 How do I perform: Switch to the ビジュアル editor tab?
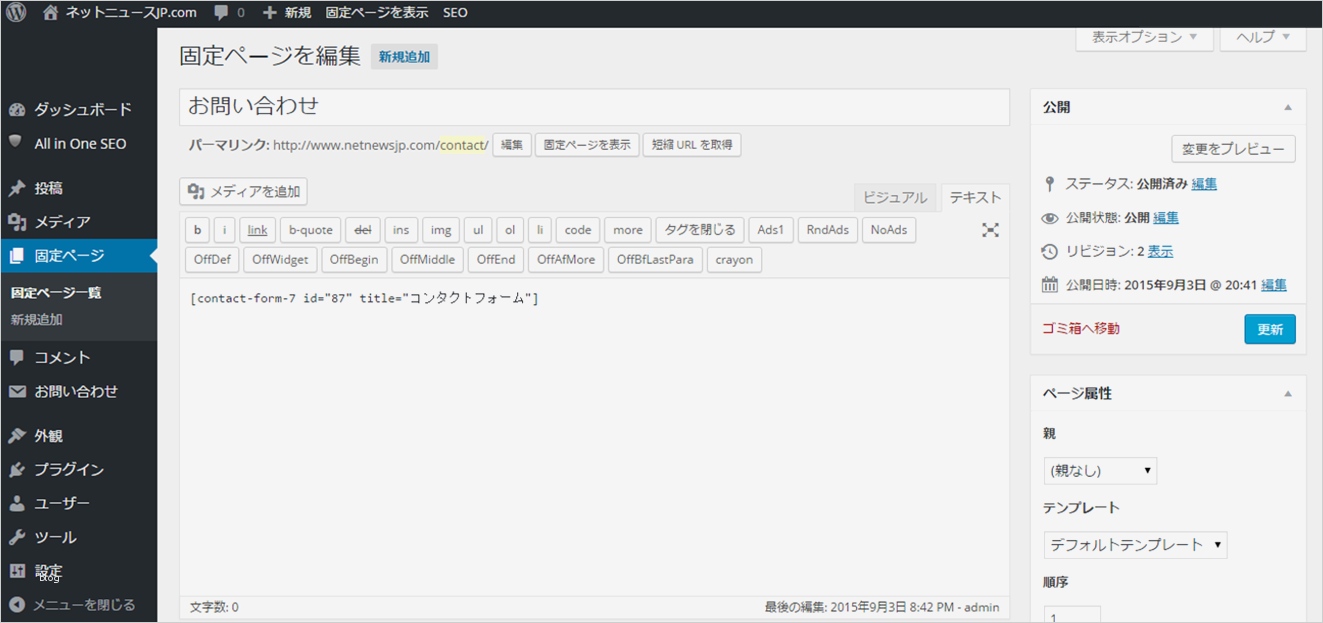click(895, 198)
